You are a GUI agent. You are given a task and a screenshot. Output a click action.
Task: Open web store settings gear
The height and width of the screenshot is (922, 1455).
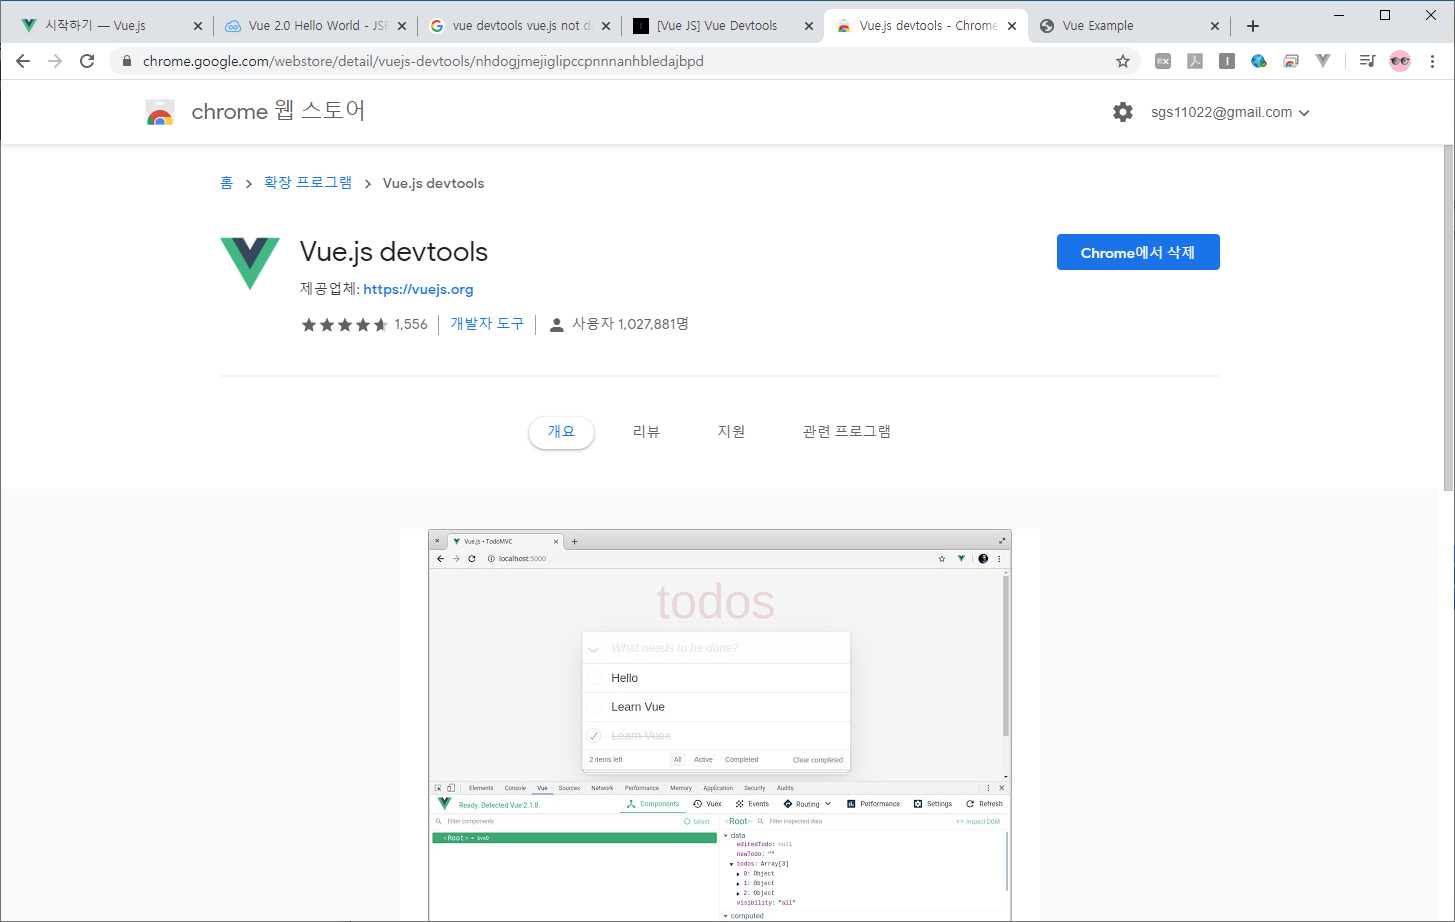1123,112
